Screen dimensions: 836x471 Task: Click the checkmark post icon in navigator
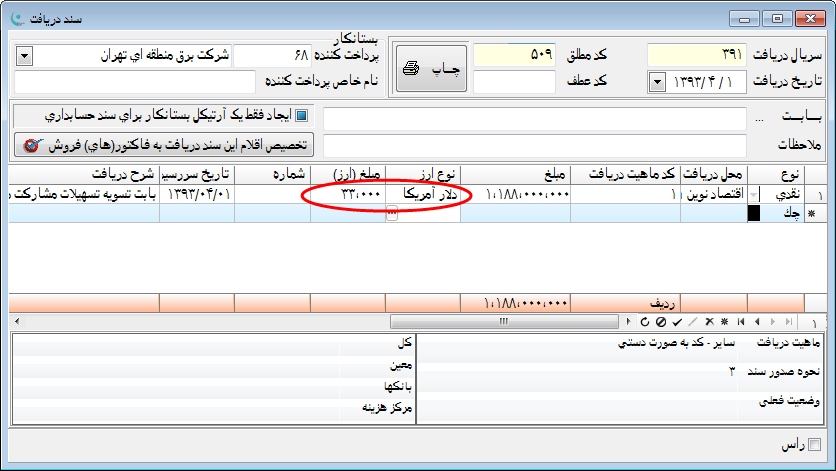pyautogui.click(x=677, y=322)
